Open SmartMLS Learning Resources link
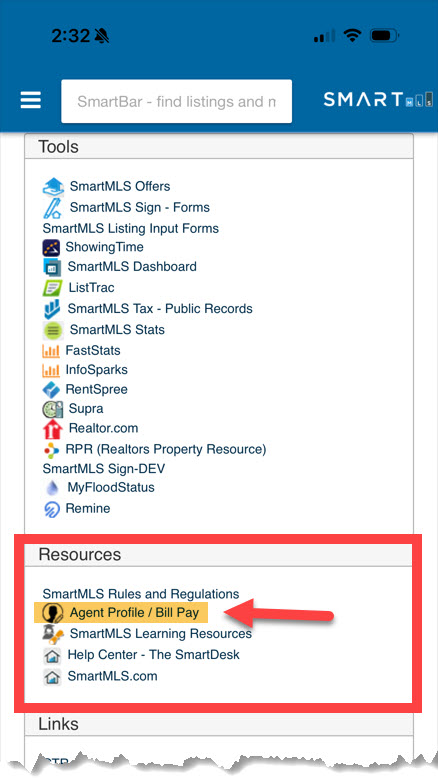 [160, 633]
